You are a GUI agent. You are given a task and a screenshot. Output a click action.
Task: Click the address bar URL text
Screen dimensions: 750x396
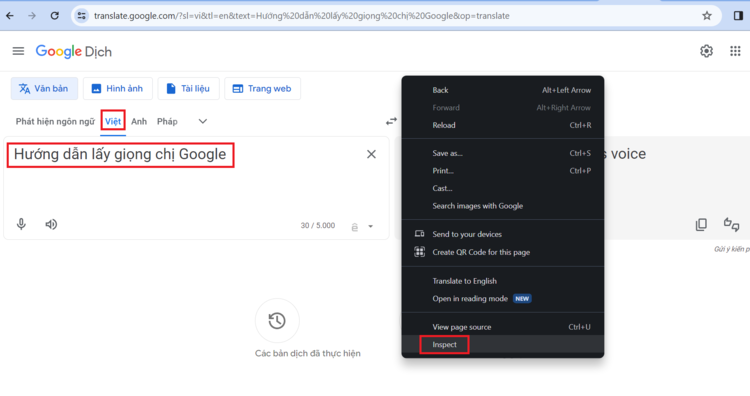pos(301,16)
